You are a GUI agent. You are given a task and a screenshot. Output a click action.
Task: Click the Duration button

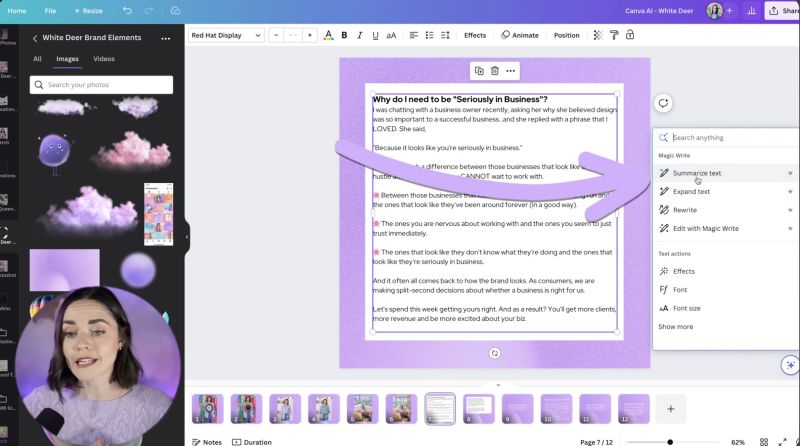pos(252,442)
